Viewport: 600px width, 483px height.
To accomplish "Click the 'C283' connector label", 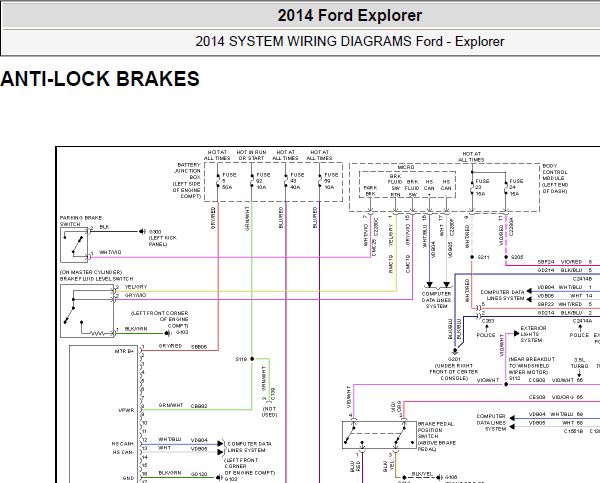I will pyautogui.click(x=488, y=321).
